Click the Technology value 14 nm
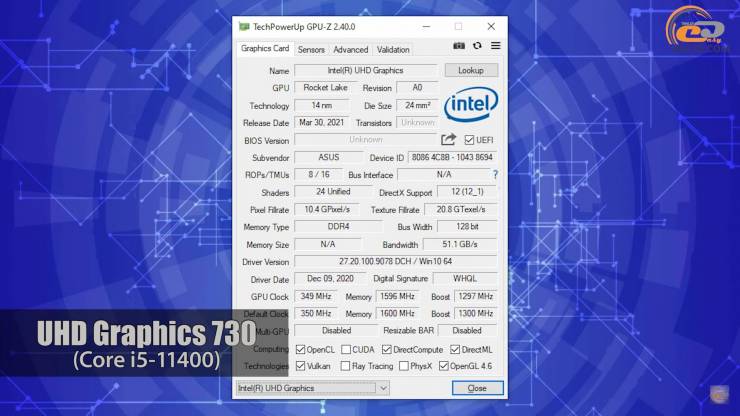740x416 pixels. 321,105
